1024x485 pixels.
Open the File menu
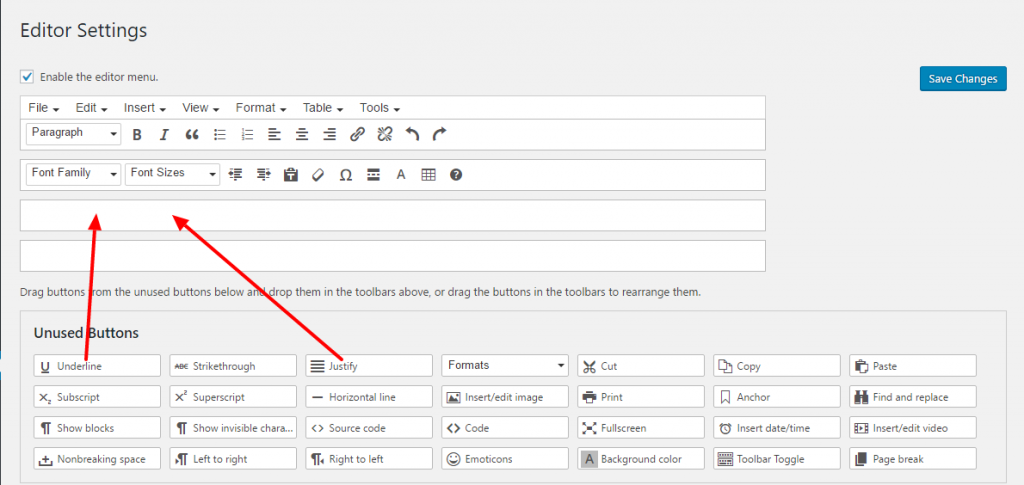click(44, 108)
